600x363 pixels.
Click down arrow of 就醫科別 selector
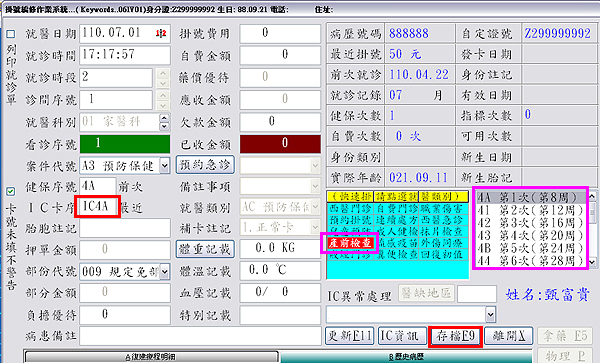click(165, 126)
